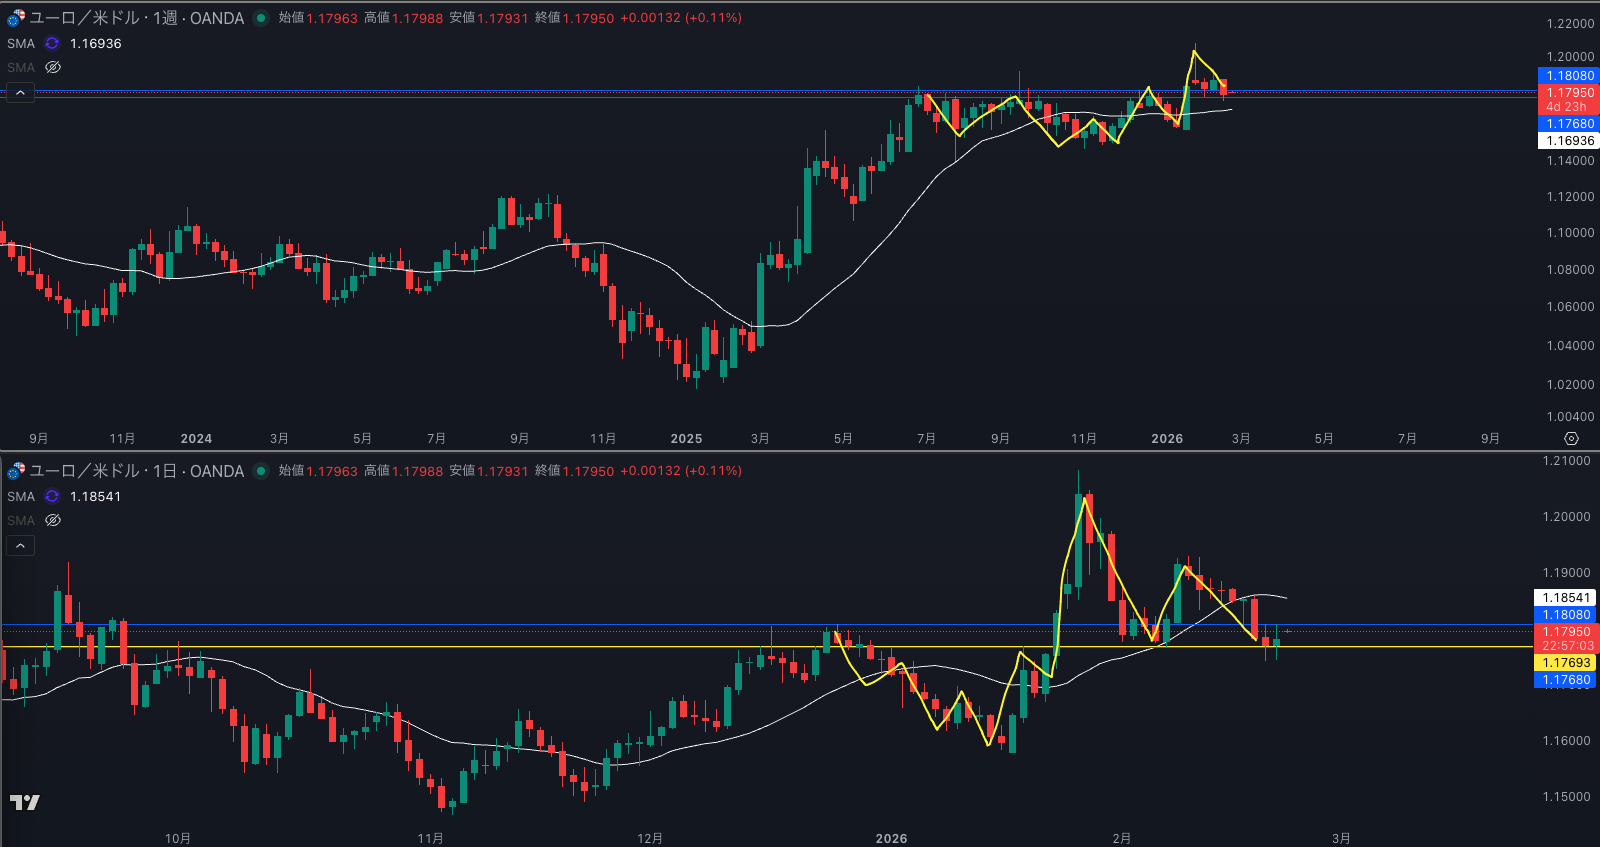Collapse the indicator legend on weekly chart
This screenshot has width=1600, height=847.
tap(21, 93)
